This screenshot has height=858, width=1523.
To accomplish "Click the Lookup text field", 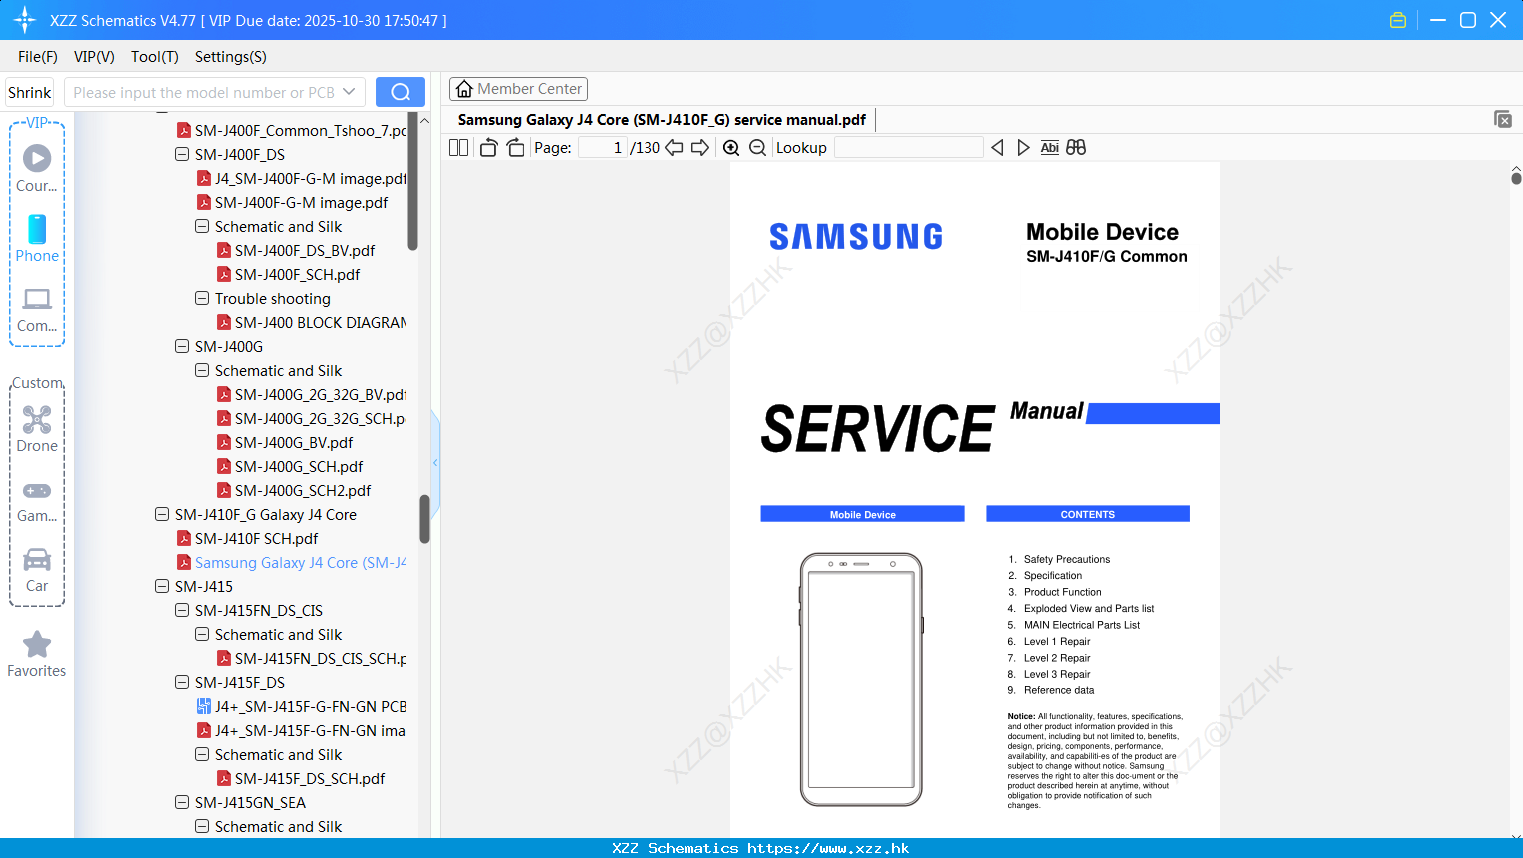I will (908, 148).
